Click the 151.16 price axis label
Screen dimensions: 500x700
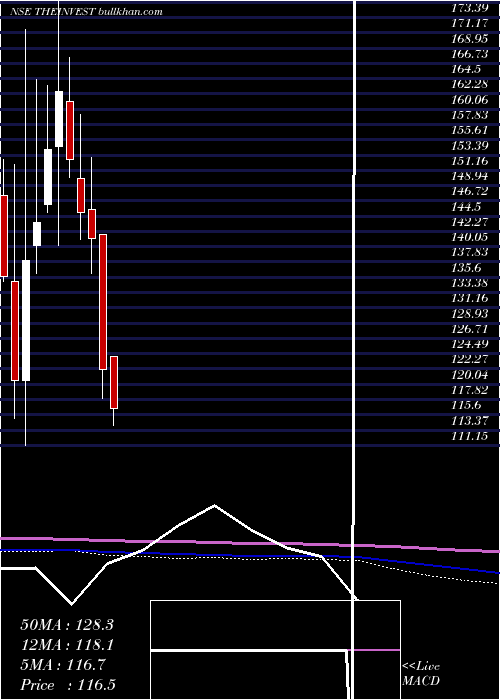(470, 161)
